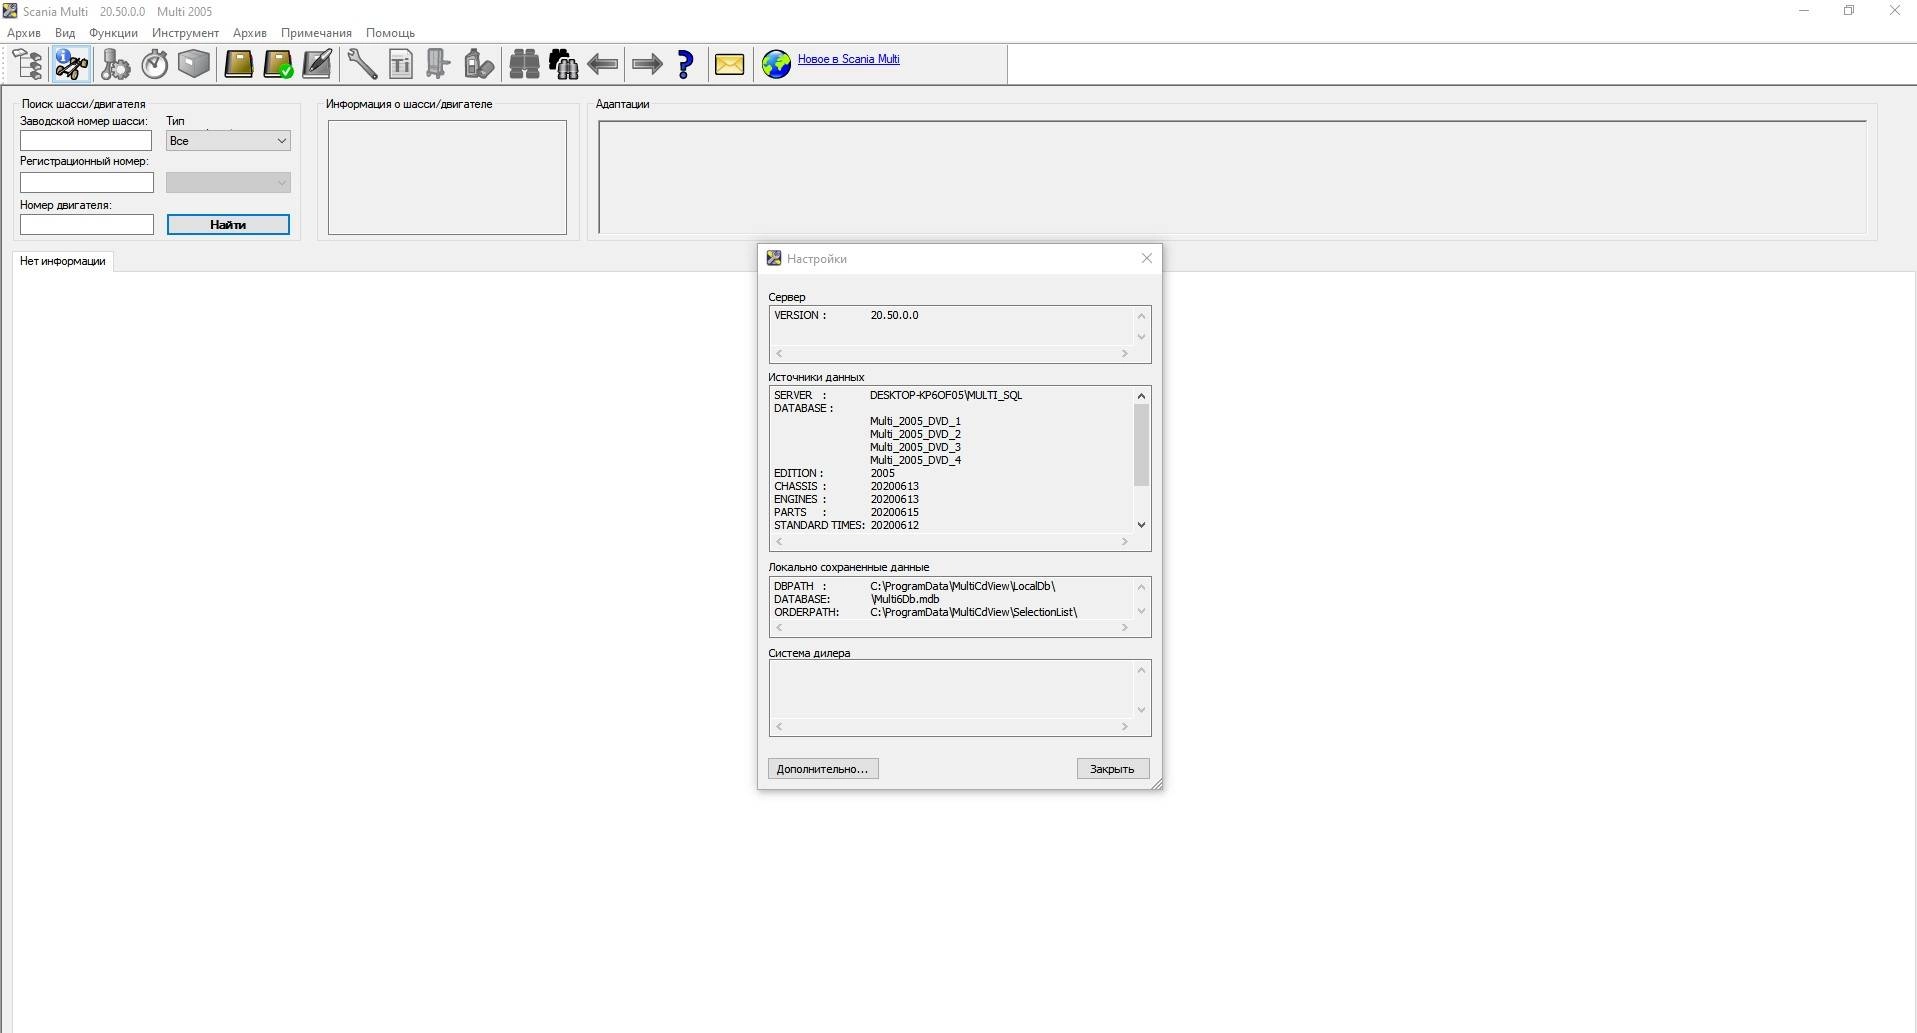Click Закрыть button in Настройки dialog
This screenshot has width=1917, height=1033.
[x=1112, y=769]
